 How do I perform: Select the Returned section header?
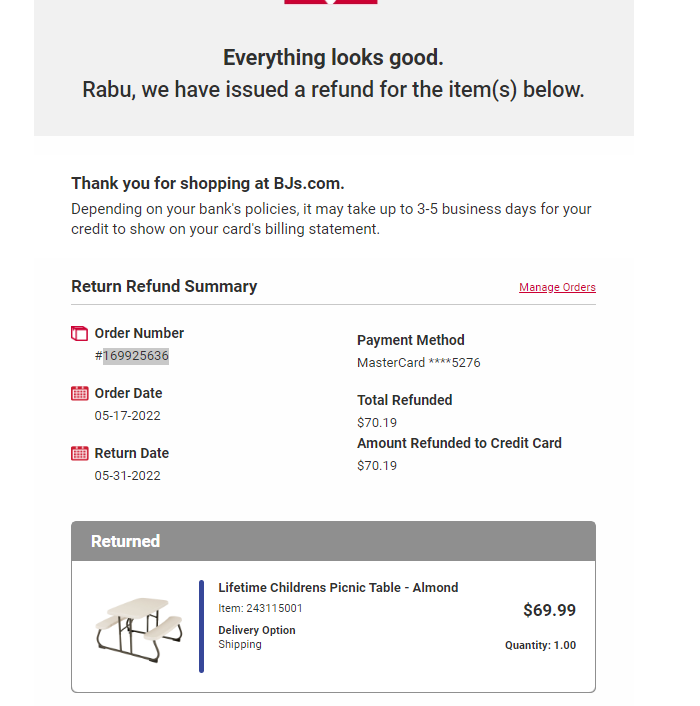click(x=334, y=541)
